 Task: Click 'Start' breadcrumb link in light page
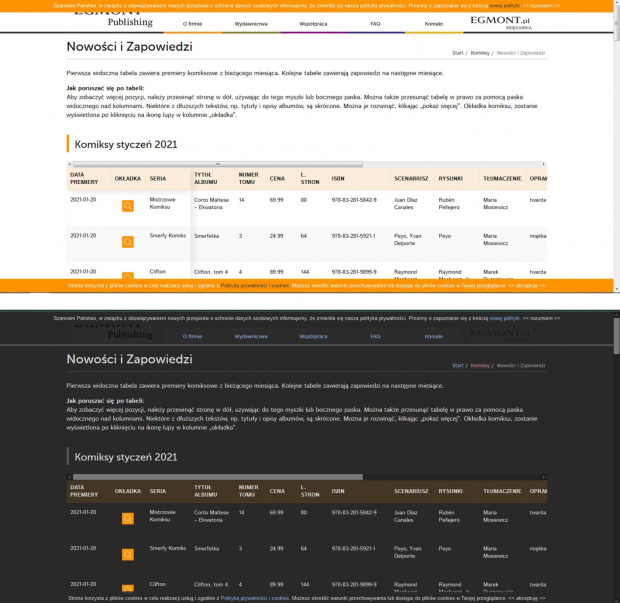coord(457,52)
